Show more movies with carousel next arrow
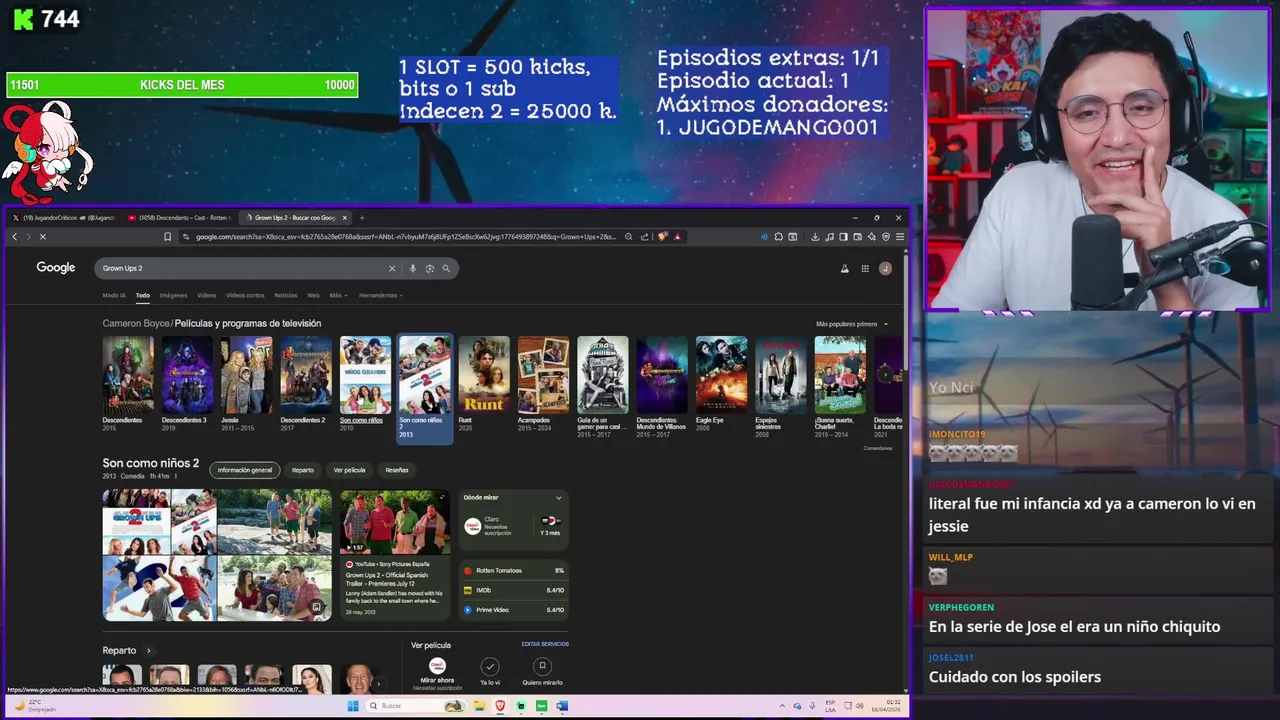The height and width of the screenshot is (720, 1280). pos(884,374)
